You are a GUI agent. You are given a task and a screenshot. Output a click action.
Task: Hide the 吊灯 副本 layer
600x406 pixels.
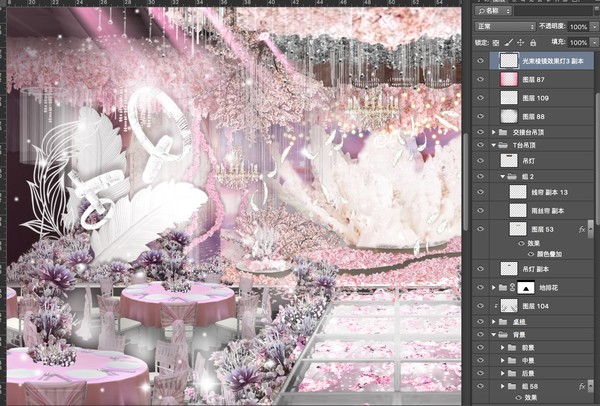[481, 269]
